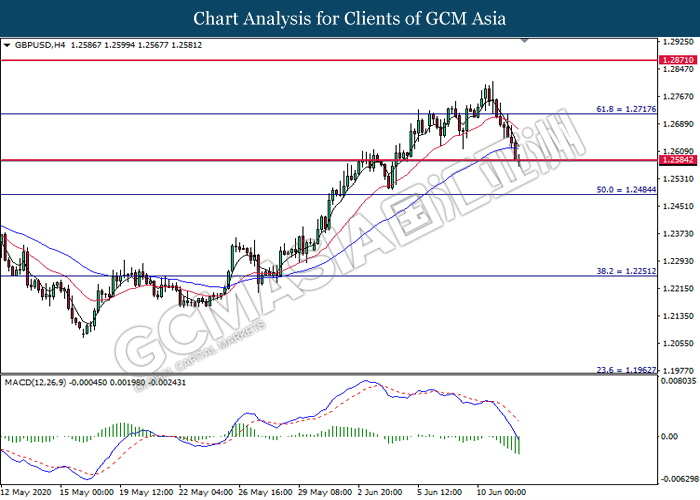
Task: Click the 10 Jun 00:00 time label
Action: click(501, 492)
